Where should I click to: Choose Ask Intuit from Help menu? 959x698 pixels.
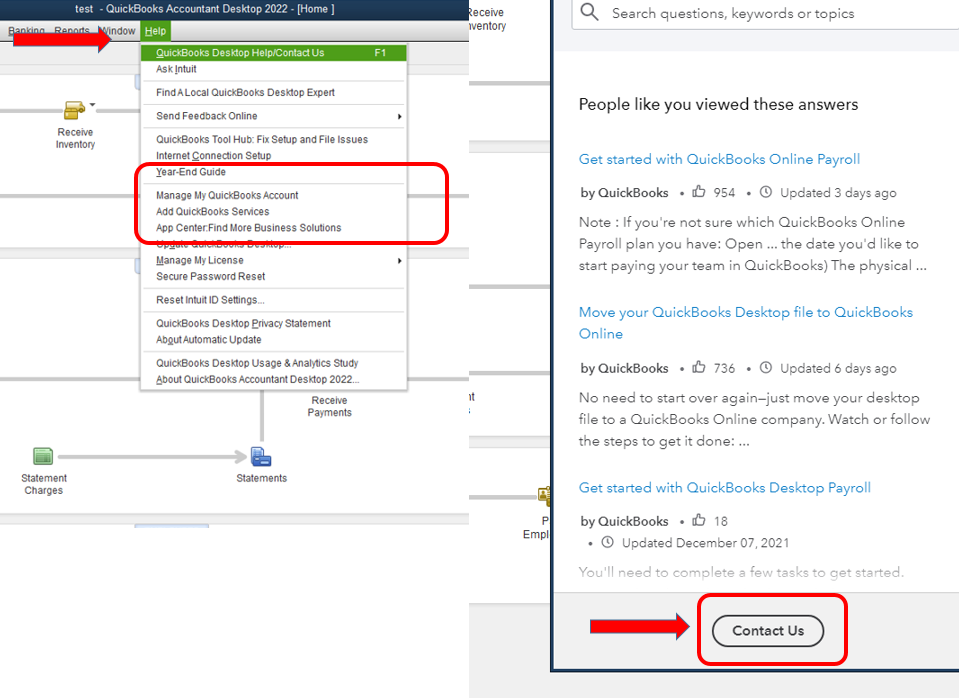pos(273,69)
